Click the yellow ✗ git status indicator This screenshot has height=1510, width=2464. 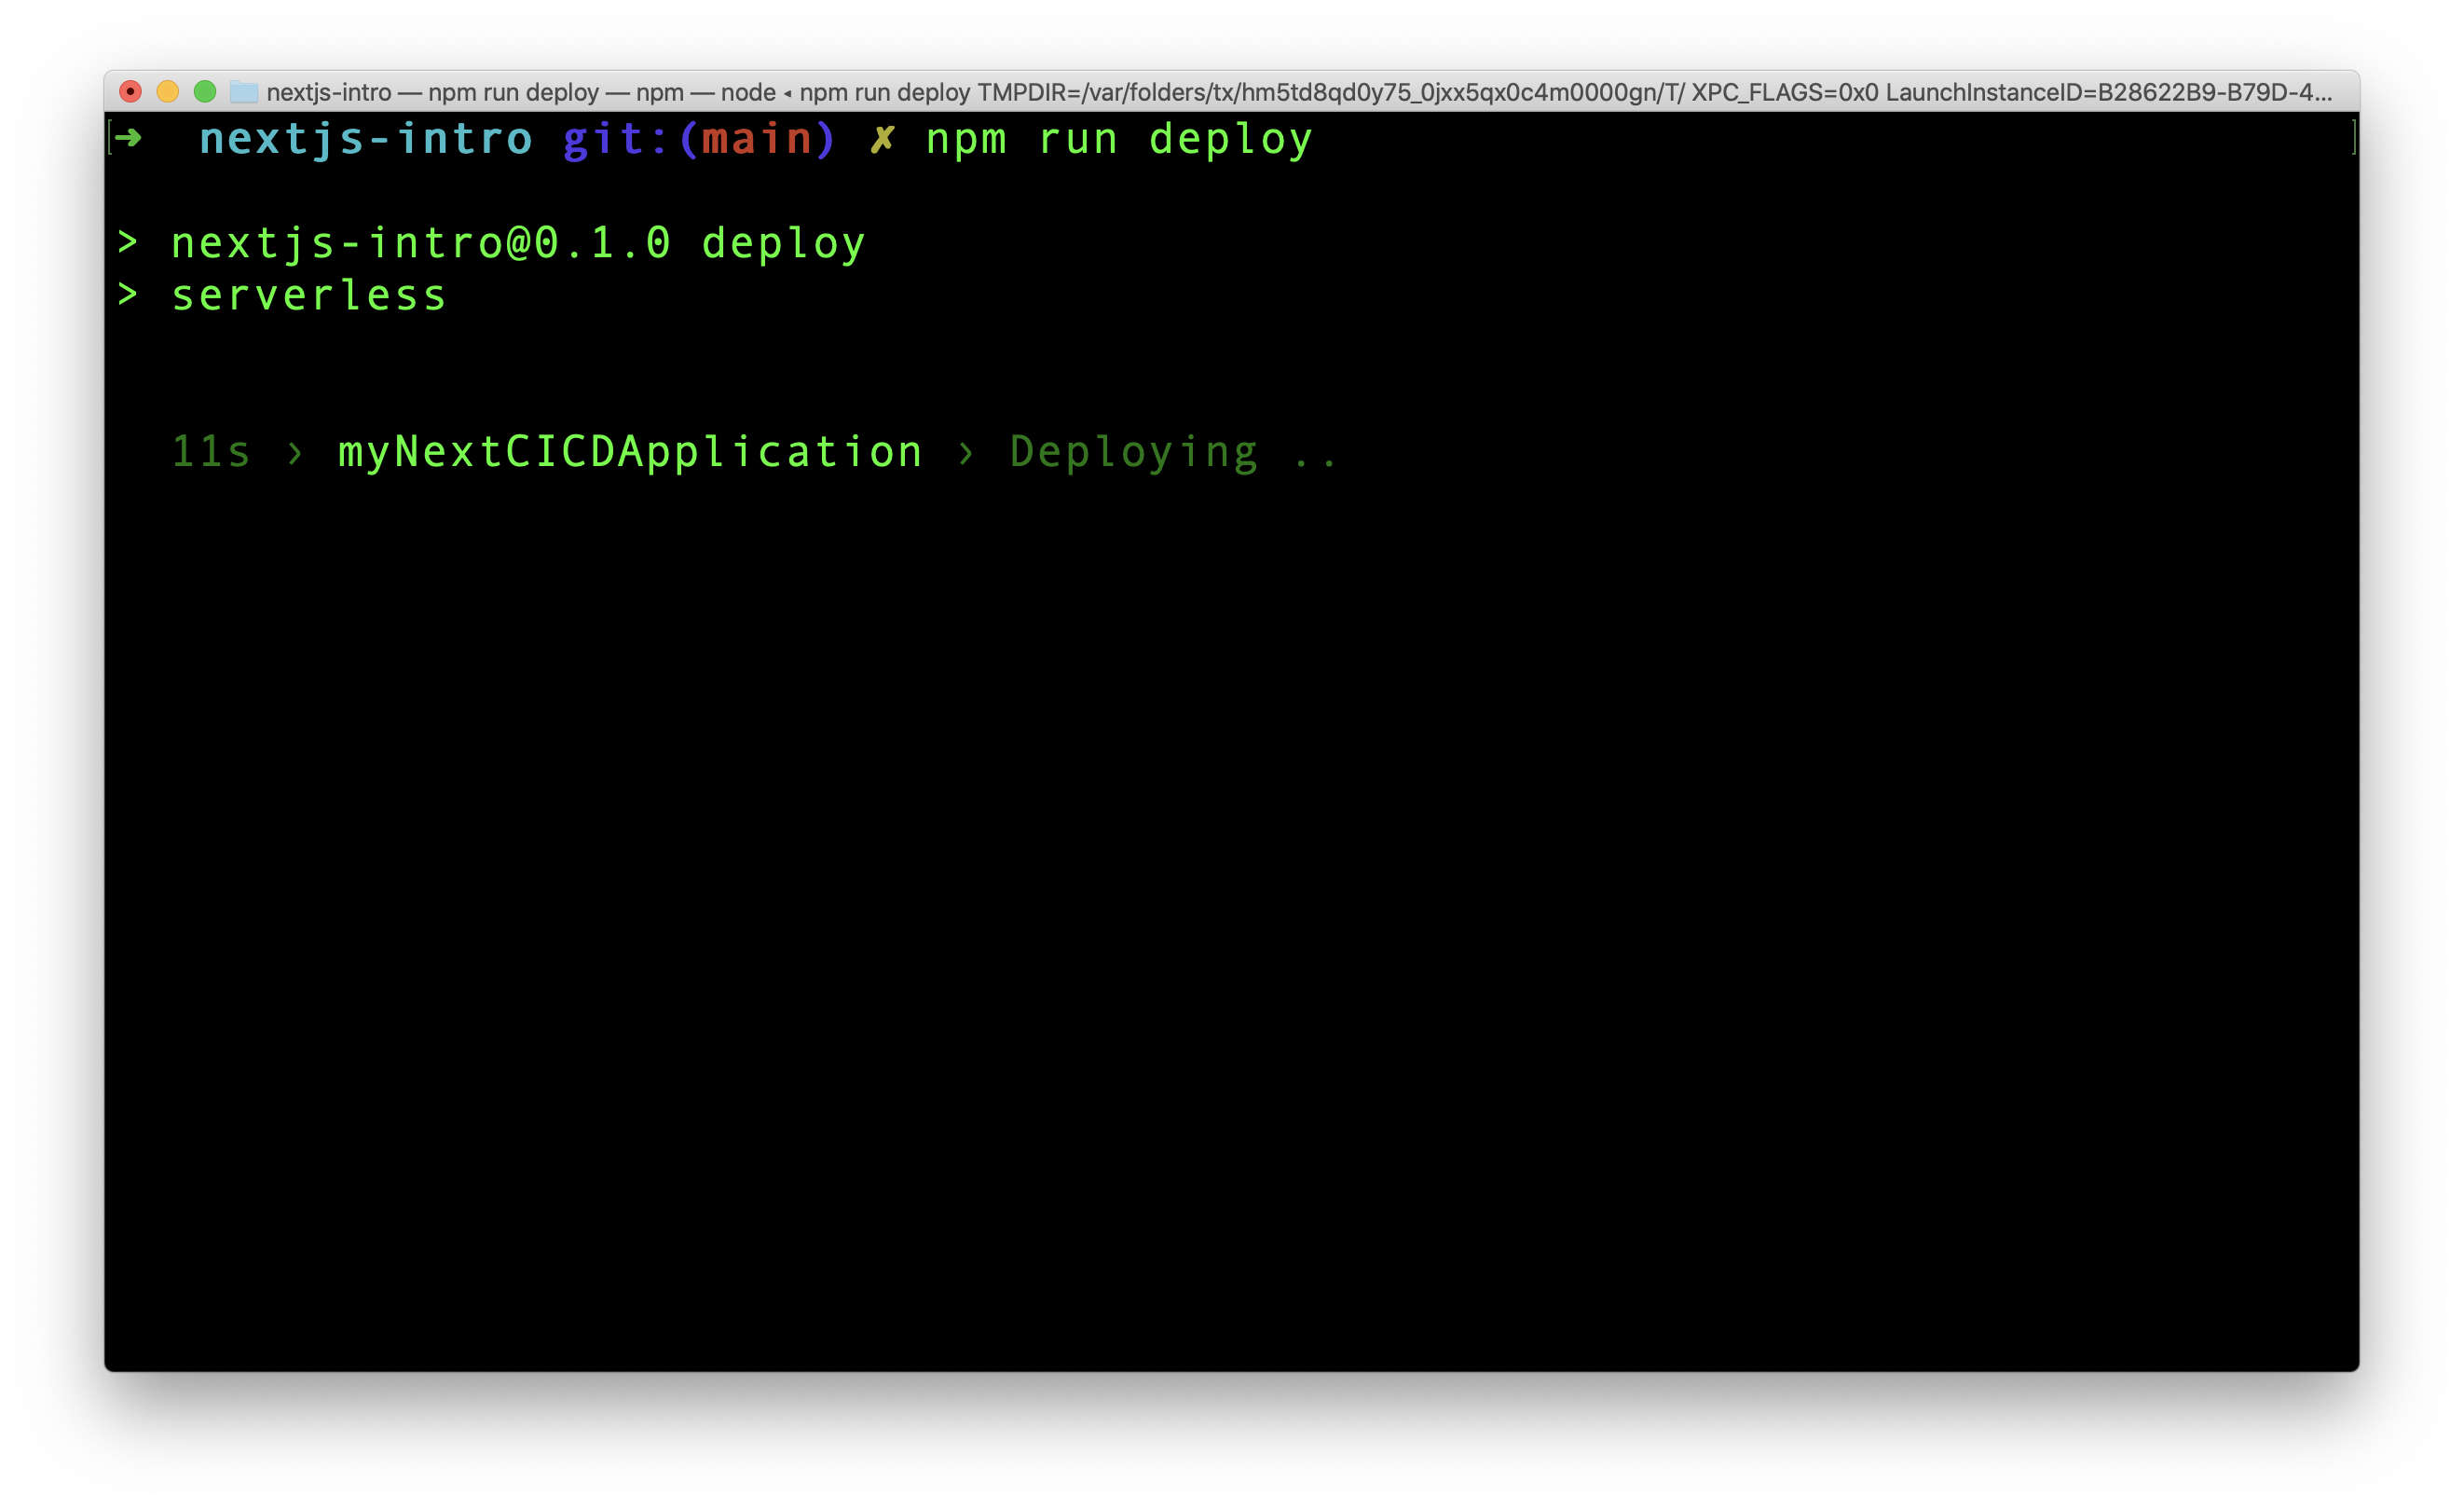(884, 138)
